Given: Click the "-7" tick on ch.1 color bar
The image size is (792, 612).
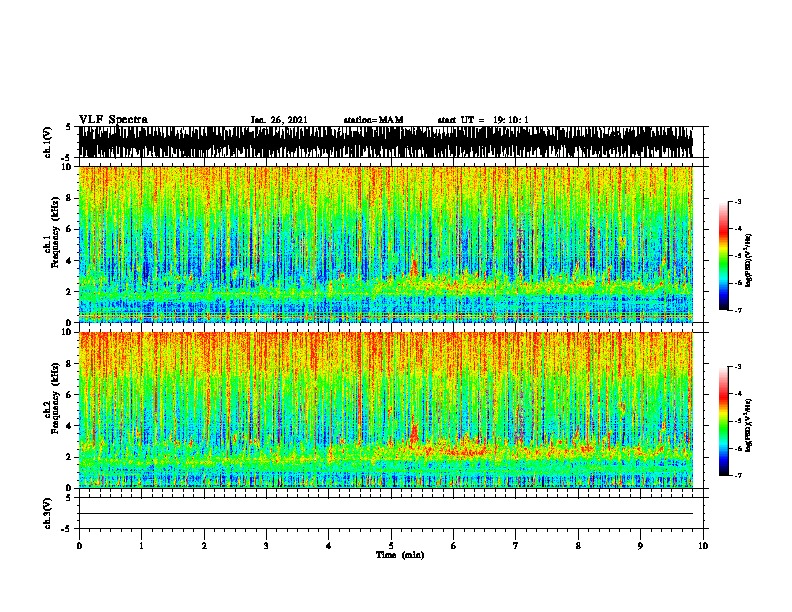Looking at the screenshot, I should 737,310.
